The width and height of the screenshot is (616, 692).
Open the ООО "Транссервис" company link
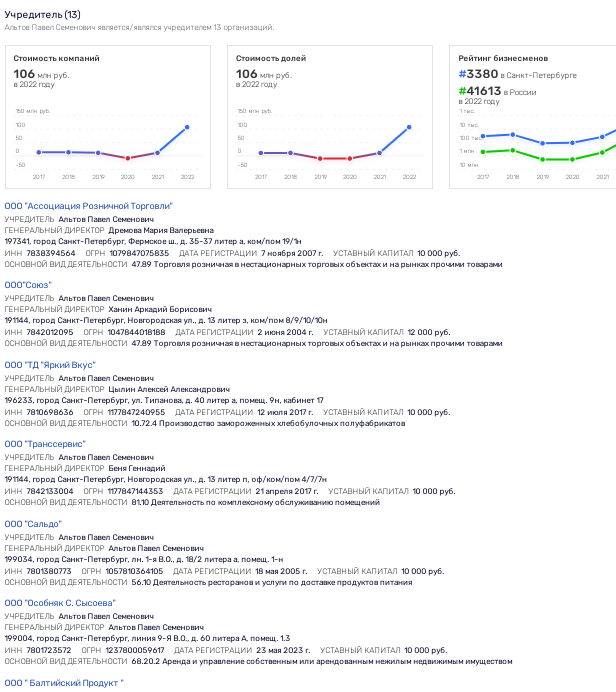tap(45, 444)
